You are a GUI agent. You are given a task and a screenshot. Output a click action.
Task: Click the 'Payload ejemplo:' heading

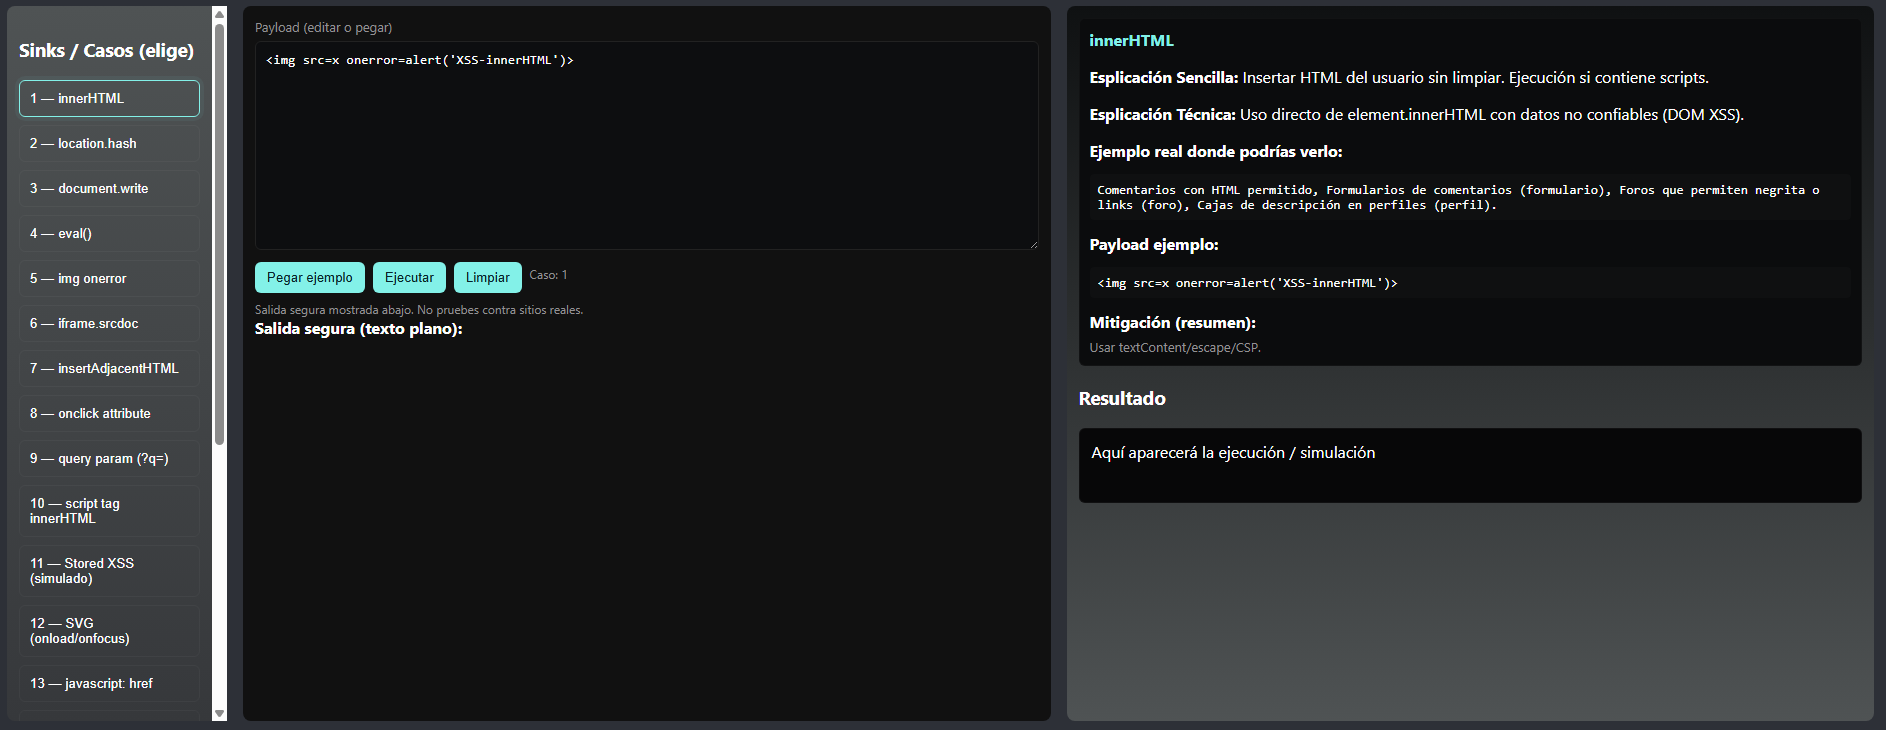point(1154,245)
